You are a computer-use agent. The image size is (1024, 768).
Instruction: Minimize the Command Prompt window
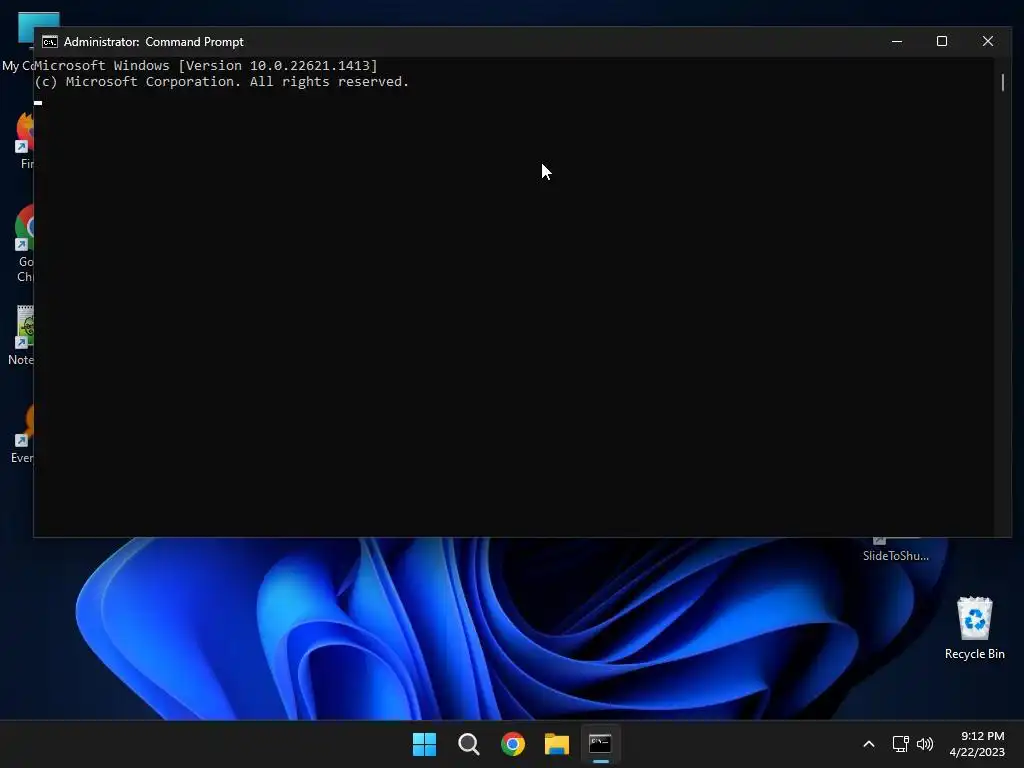pyautogui.click(x=897, y=41)
